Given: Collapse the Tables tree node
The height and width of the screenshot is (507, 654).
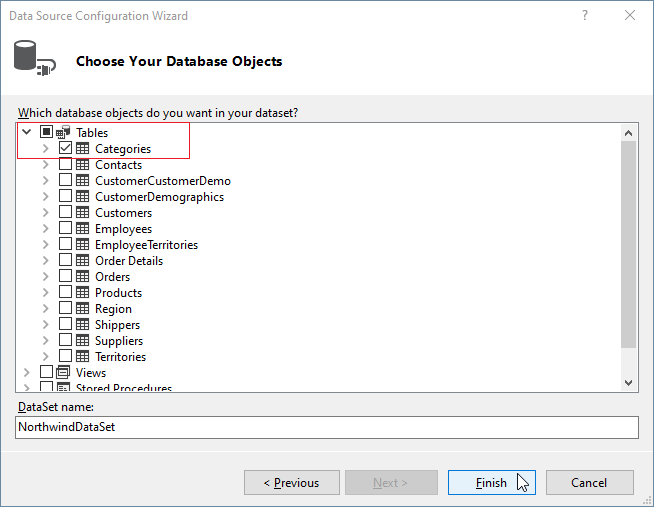Looking at the screenshot, I should click(27, 132).
